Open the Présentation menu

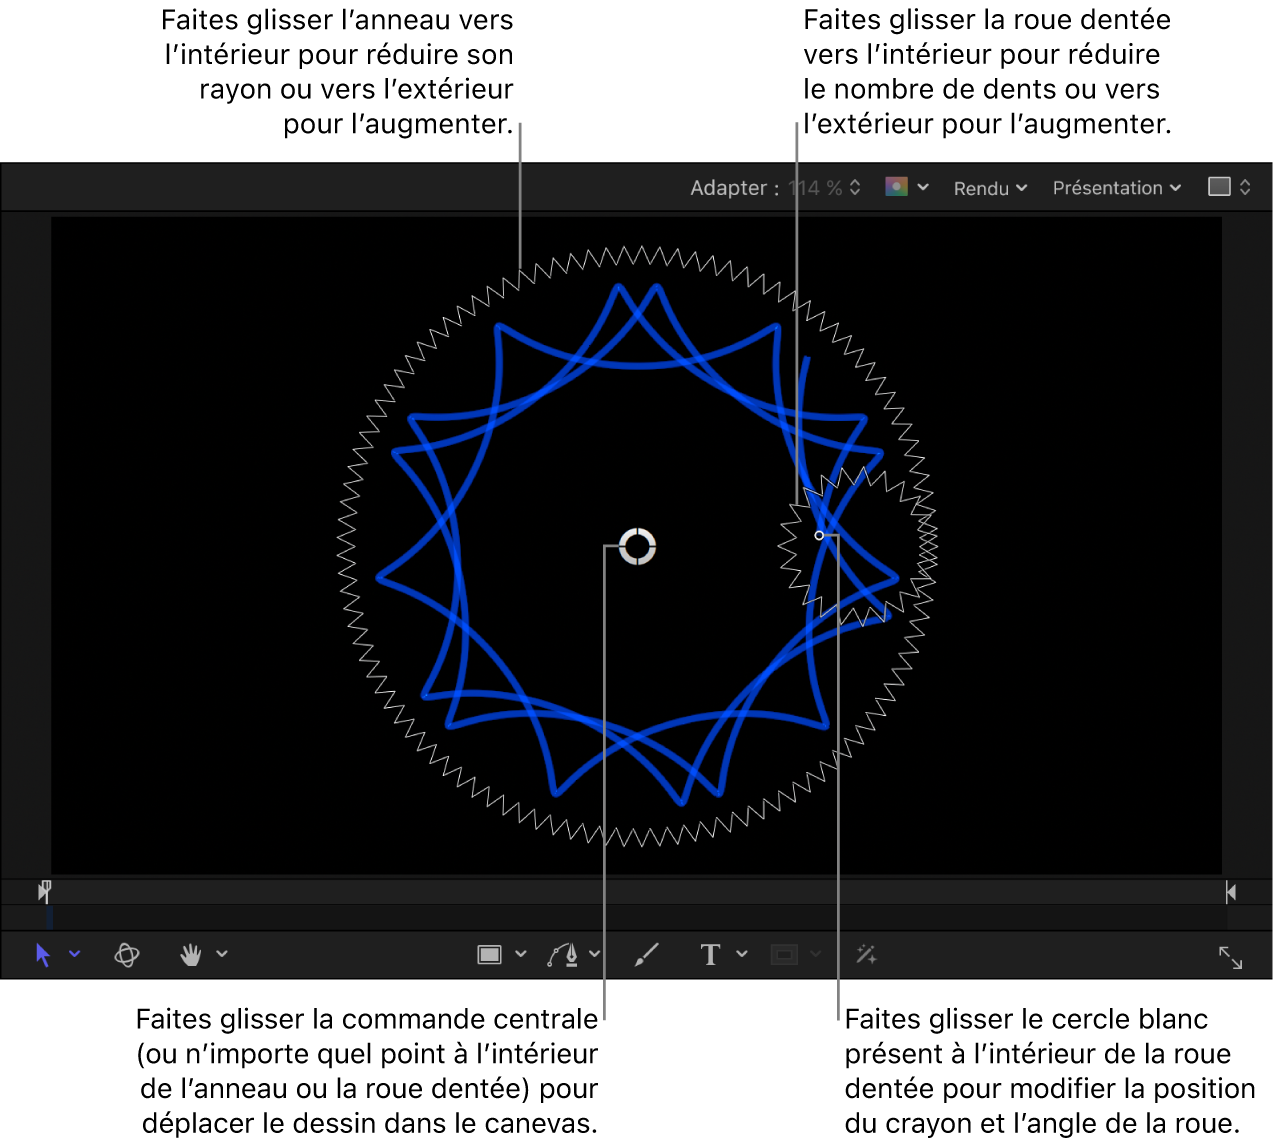click(1116, 188)
